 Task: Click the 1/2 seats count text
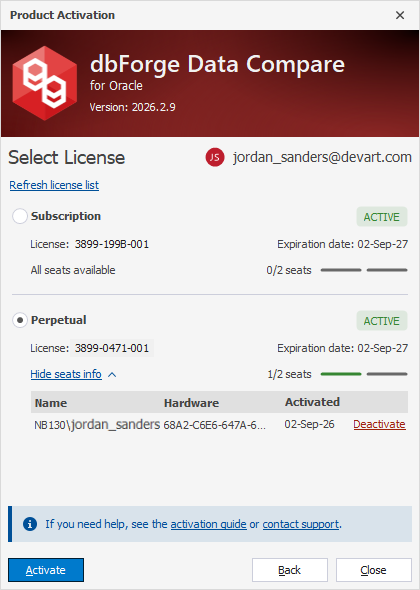[x=289, y=374]
